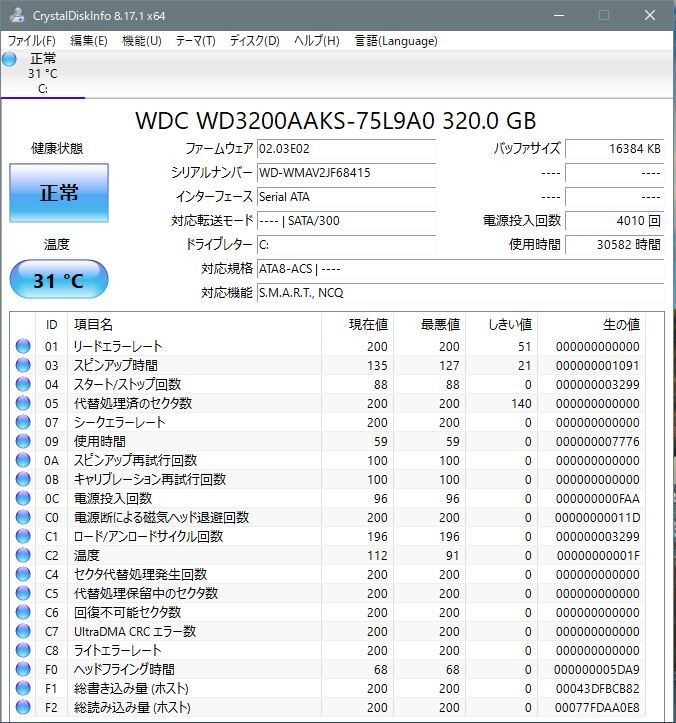Viewport: 676px width, 723px height.
Task: Open the 言語(Language) menu
Action: tap(396, 41)
